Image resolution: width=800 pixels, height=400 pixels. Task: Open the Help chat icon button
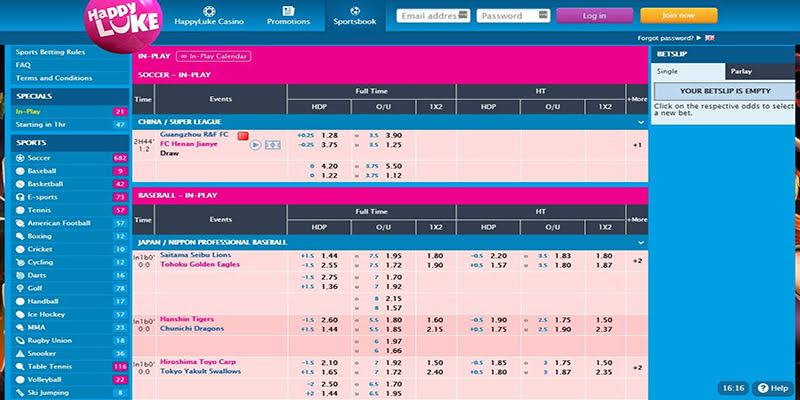tap(773, 388)
